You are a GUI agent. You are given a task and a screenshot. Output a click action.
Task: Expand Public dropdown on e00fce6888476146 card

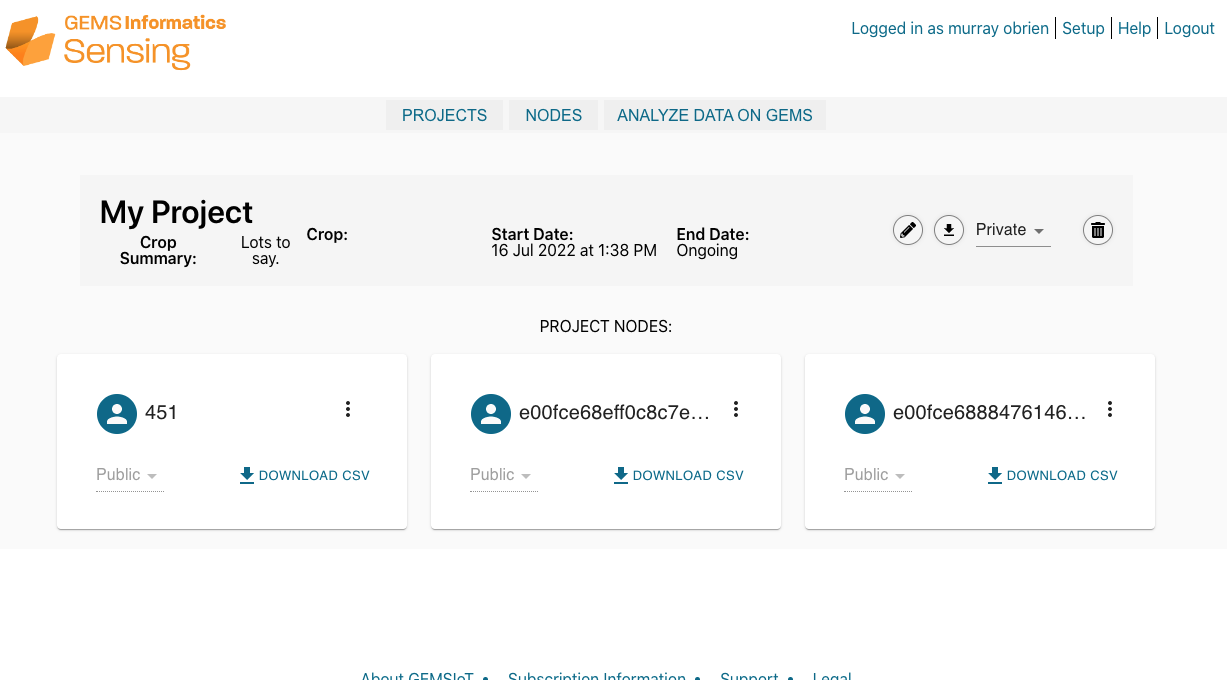877,475
